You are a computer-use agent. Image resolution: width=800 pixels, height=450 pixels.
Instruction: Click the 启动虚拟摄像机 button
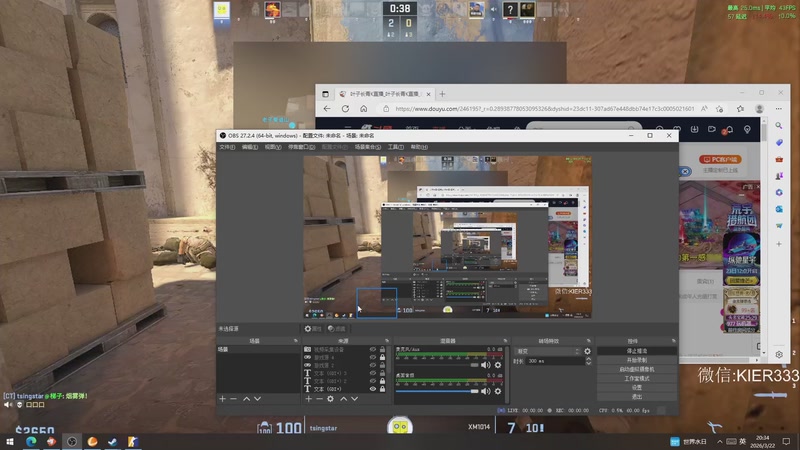click(637, 369)
